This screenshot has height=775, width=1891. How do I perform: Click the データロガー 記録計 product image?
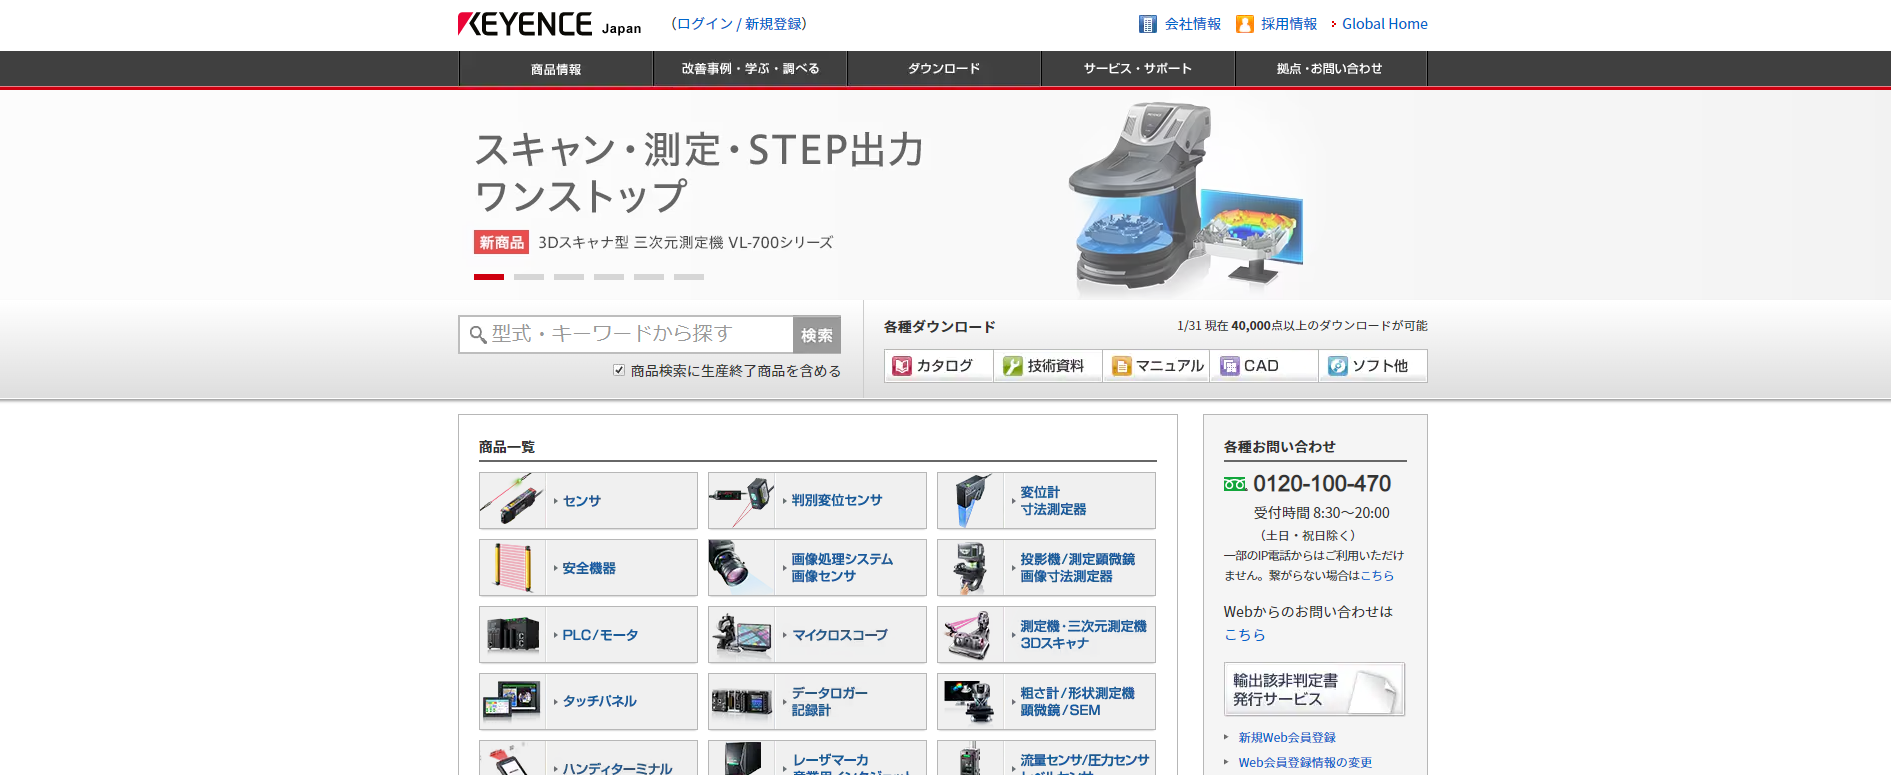coord(742,701)
